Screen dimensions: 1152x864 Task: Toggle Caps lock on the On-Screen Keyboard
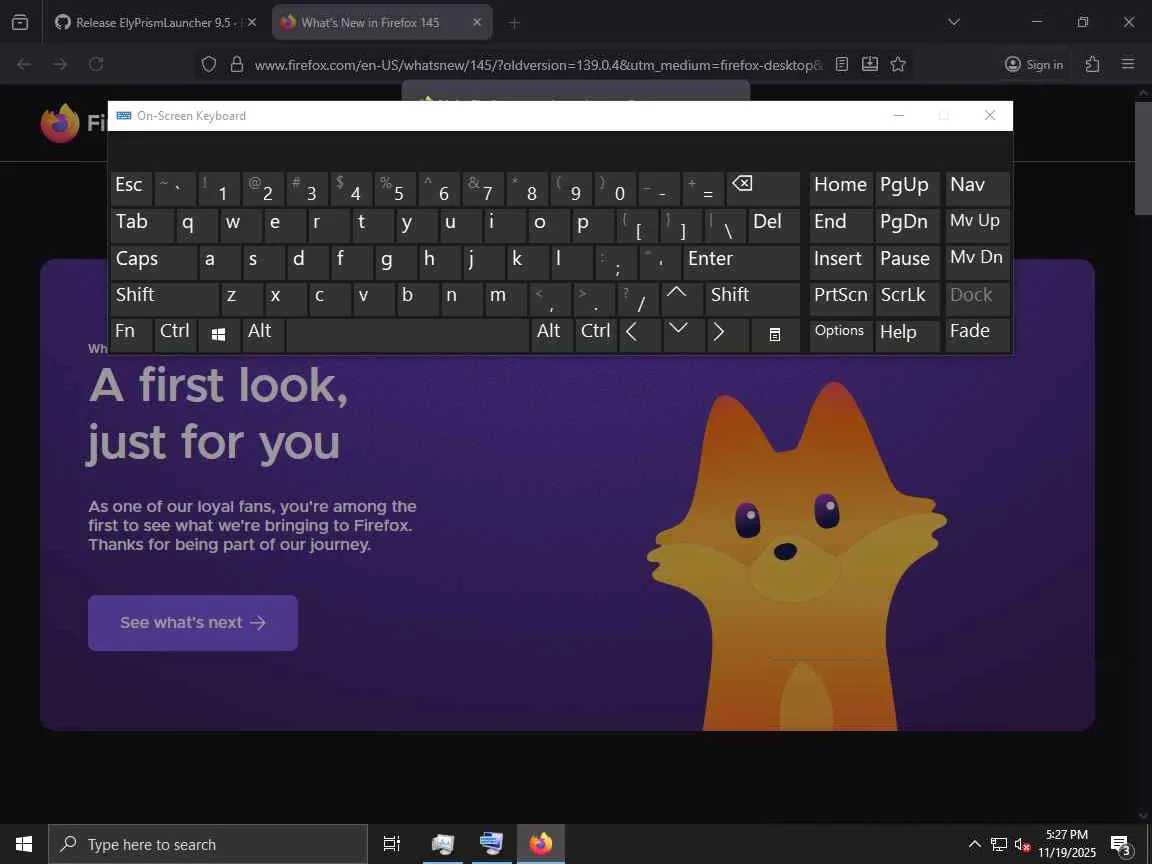(x=154, y=262)
